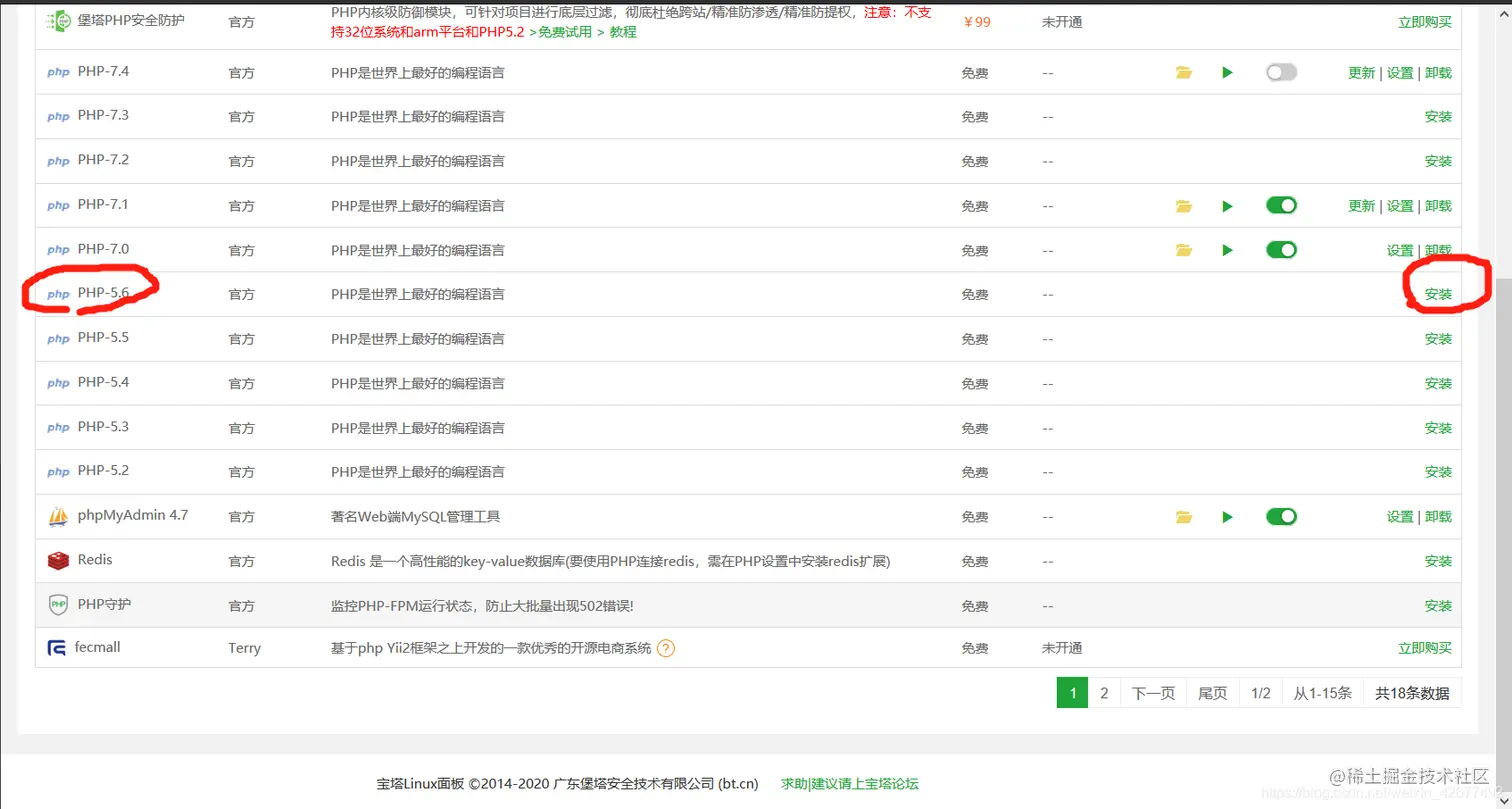
Task: Click the play icon in PHP-7.0 row
Action: pyautogui.click(x=1227, y=250)
